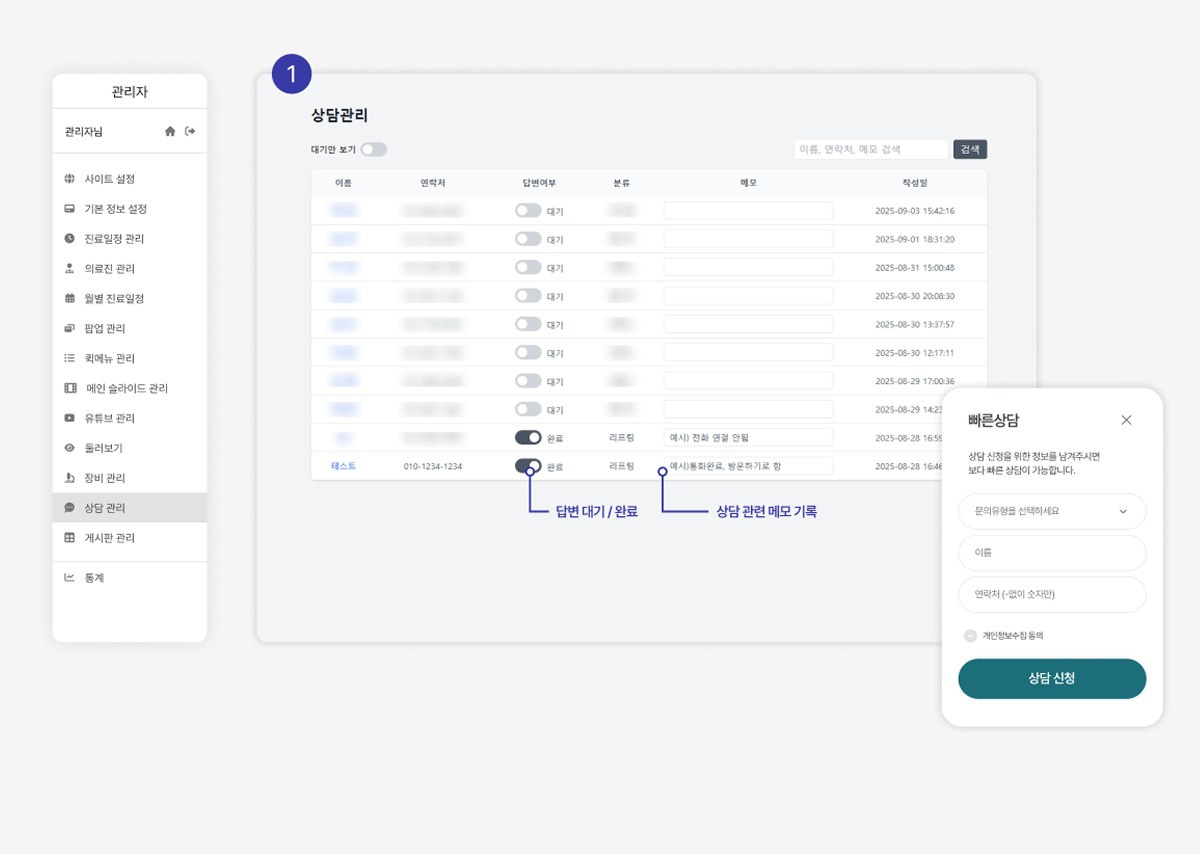Click the 메모 column header
This screenshot has height=854, width=1200.
(748, 183)
